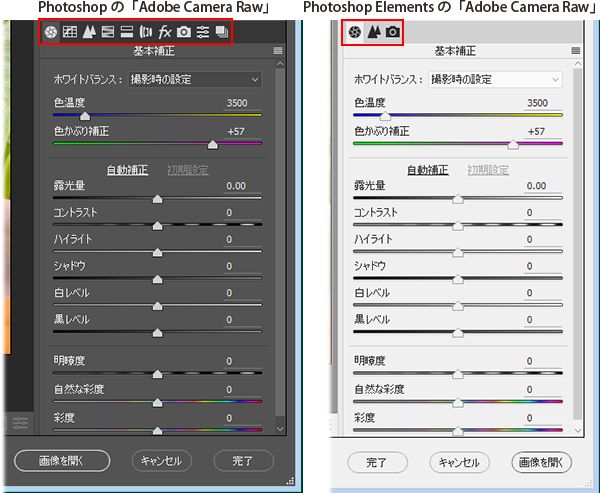
Task: Open Camera Calibration icon in Elements panel
Action: coord(393,32)
